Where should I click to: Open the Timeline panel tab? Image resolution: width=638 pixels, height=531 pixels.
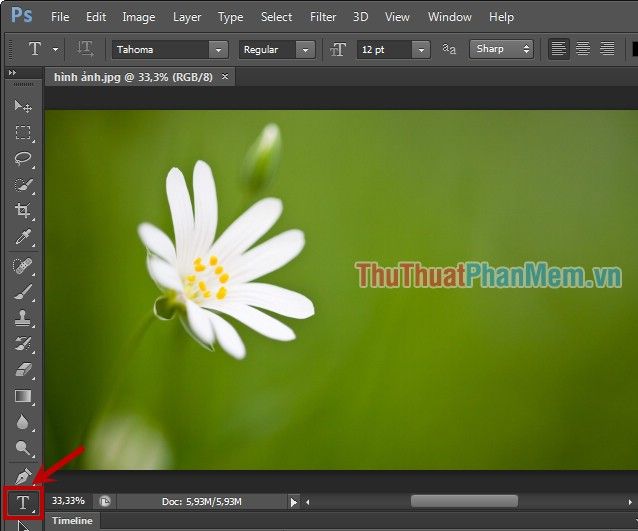pos(72,520)
